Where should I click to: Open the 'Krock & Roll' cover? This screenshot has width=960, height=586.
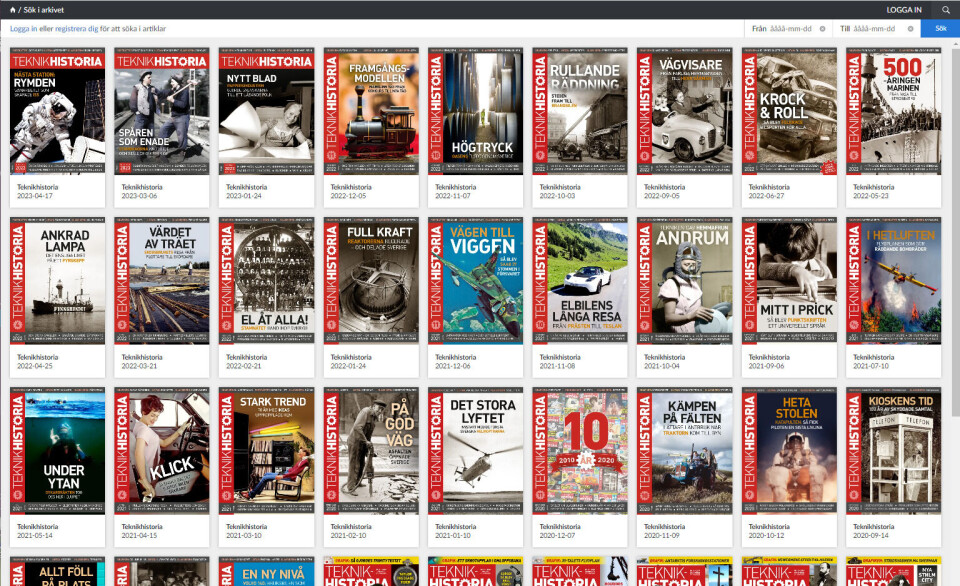pos(789,111)
